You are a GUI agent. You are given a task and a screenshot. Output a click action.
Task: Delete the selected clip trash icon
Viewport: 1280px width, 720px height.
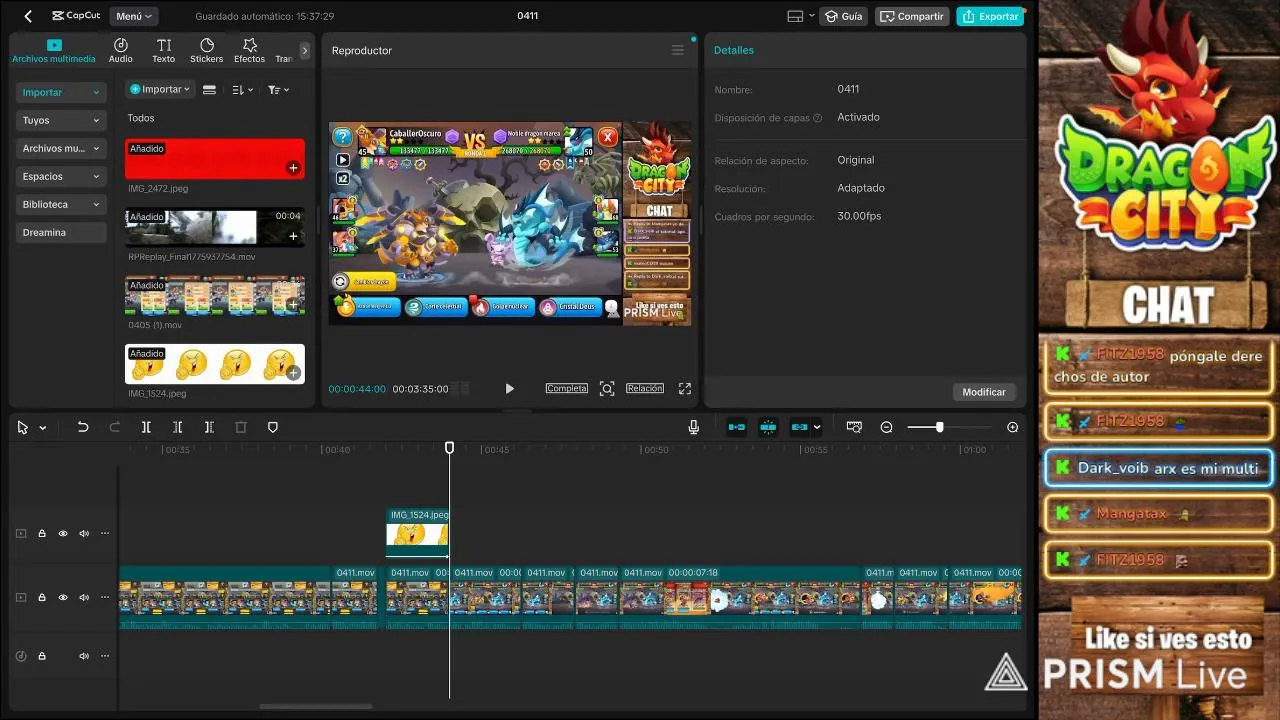click(241, 427)
